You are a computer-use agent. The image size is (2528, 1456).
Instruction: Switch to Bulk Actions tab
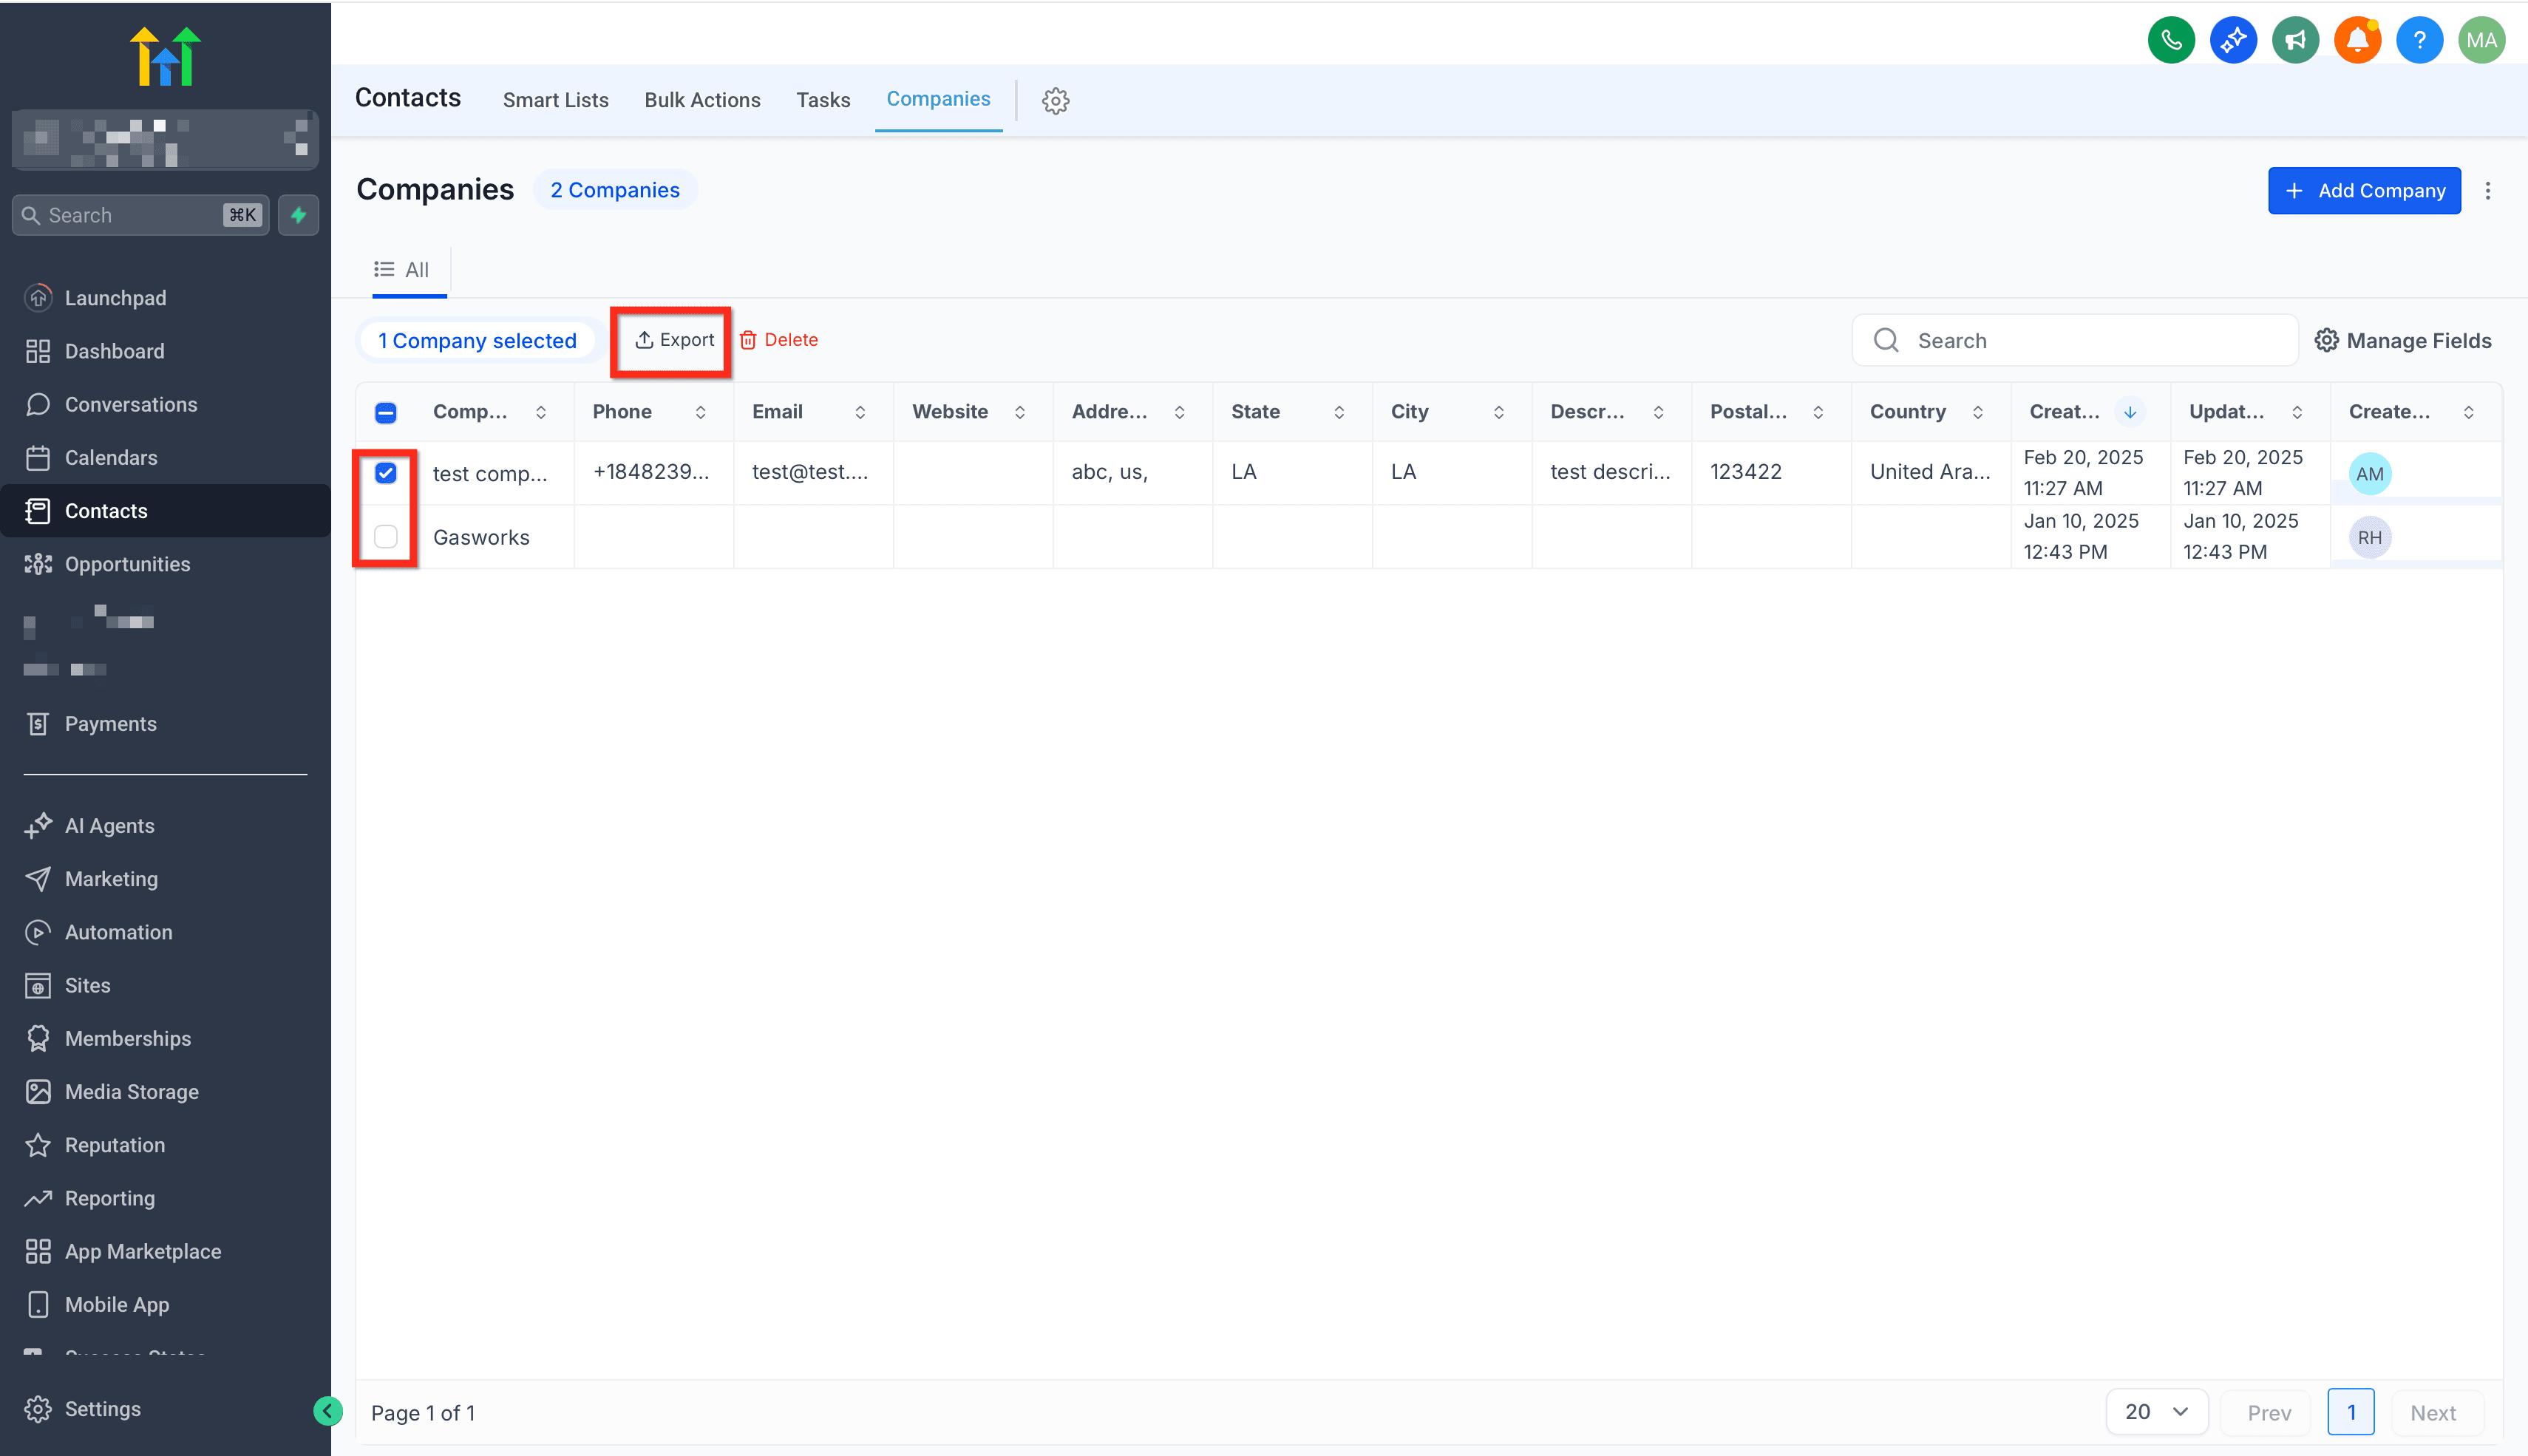pos(702,100)
